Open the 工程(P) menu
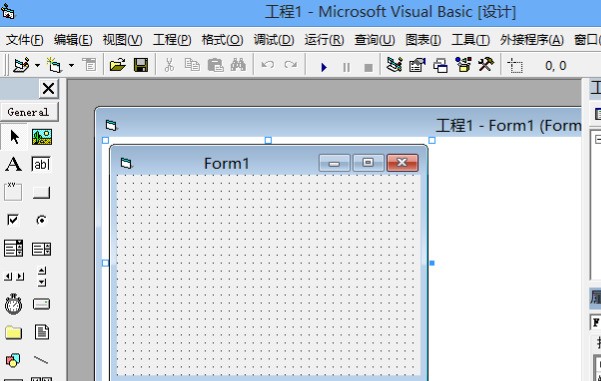601x381 pixels. pyautogui.click(x=172, y=40)
